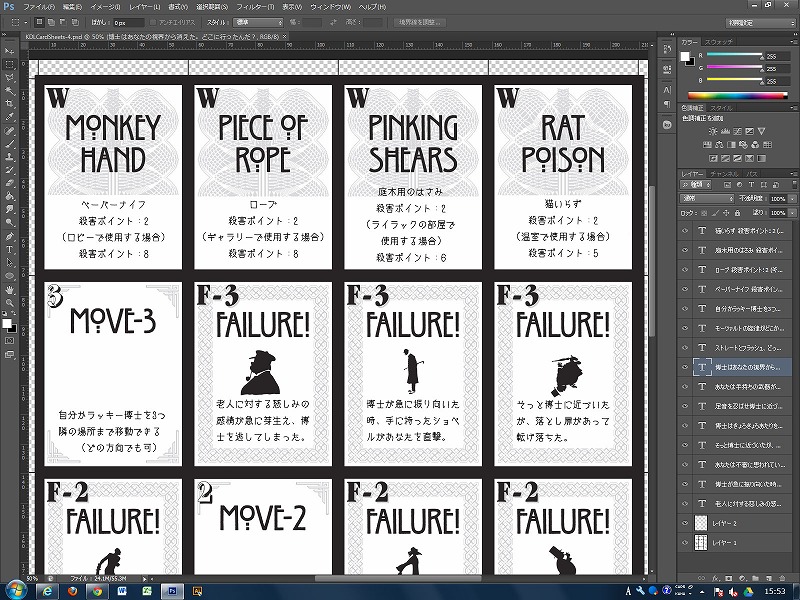Open the layer blend mode dropdown
800x600 pixels.
point(707,198)
